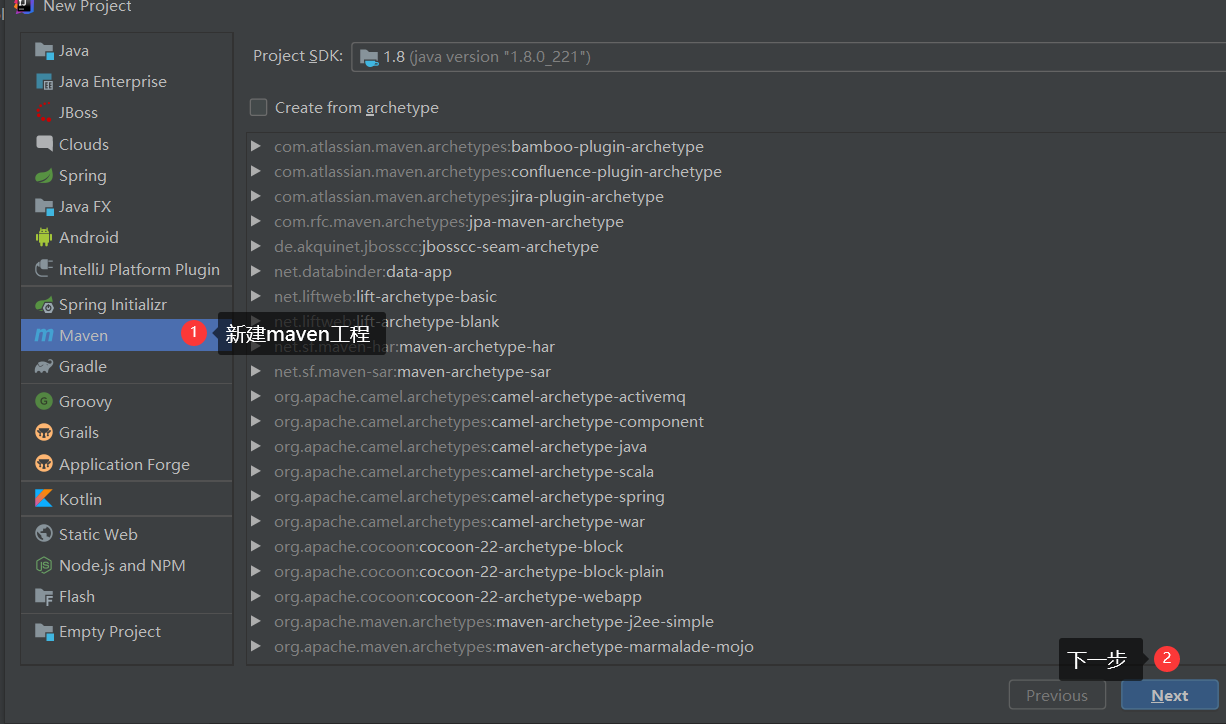Select the Flash icon
The image size is (1226, 724).
pos(44,596)
